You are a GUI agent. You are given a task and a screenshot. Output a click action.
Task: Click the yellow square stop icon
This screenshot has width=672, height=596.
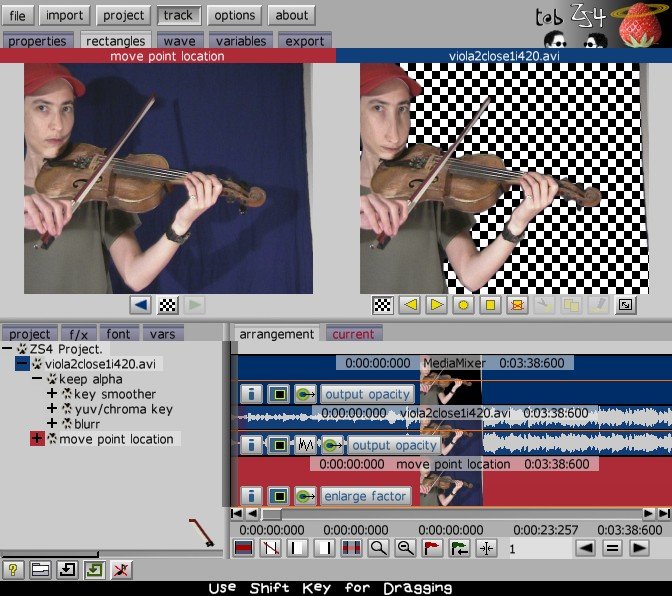491,305
